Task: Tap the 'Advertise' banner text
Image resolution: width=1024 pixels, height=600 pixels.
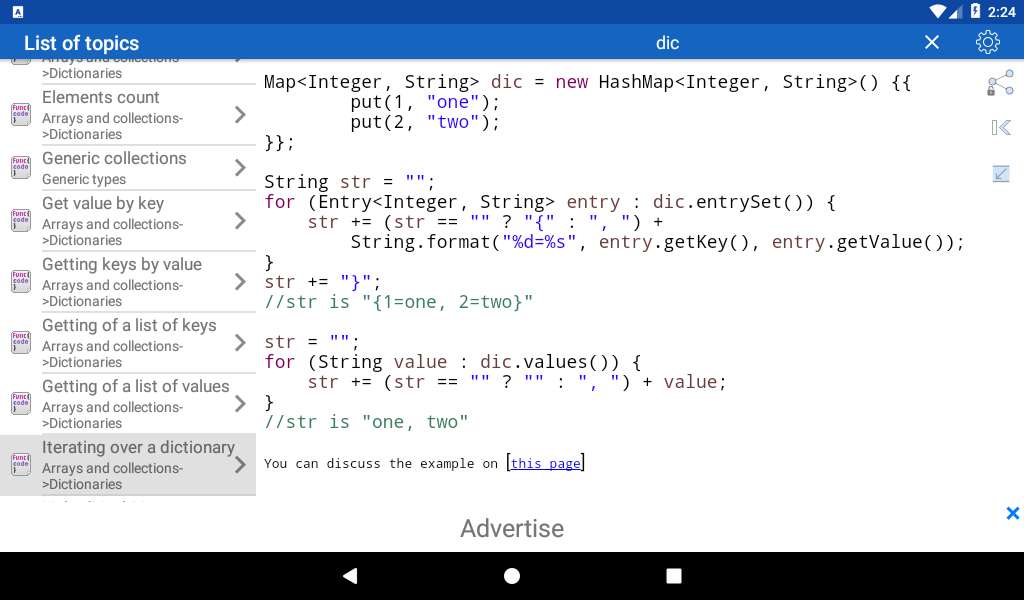Action: pos(512,528)
